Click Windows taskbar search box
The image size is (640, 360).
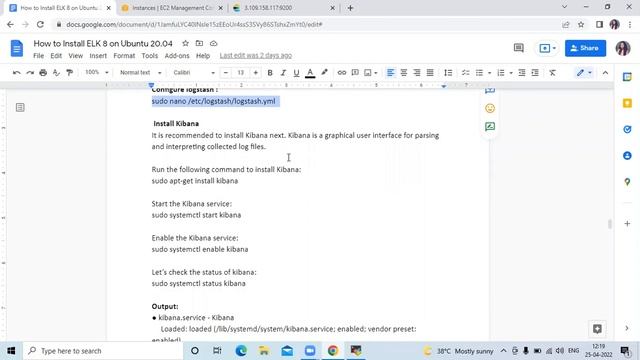click(x=103, y=351)
